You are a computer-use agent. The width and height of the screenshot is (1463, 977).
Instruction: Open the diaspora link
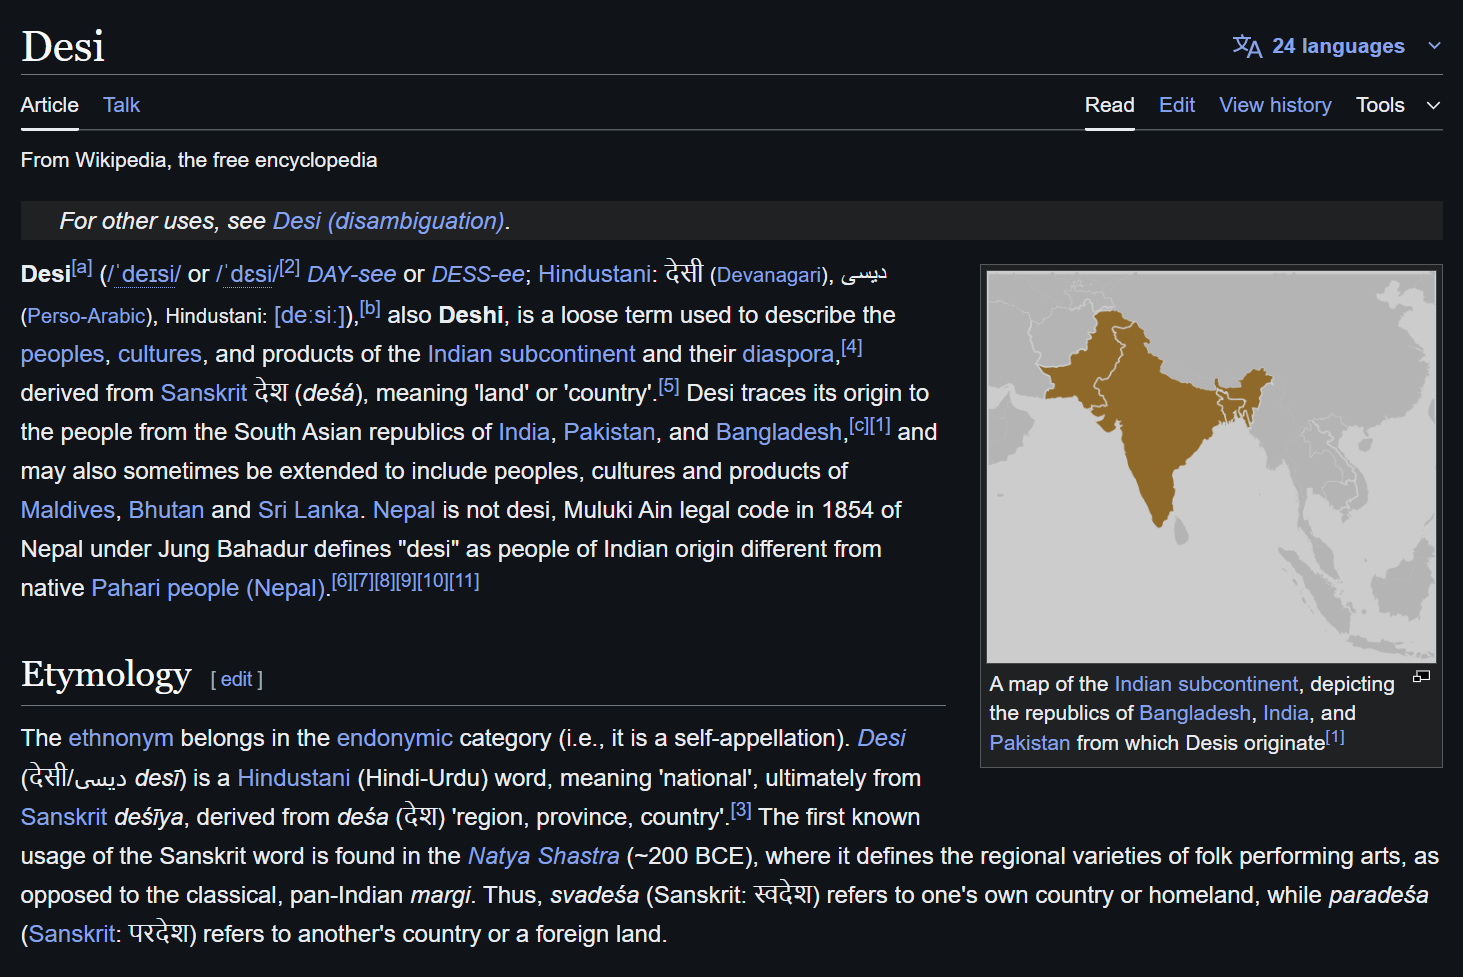coord(788,354)
